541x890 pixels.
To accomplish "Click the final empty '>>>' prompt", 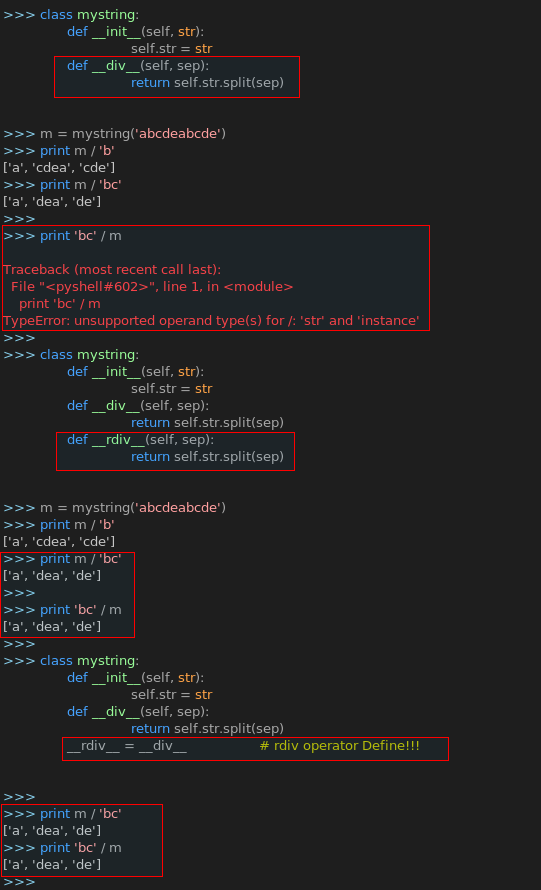I will click(19, 882).
